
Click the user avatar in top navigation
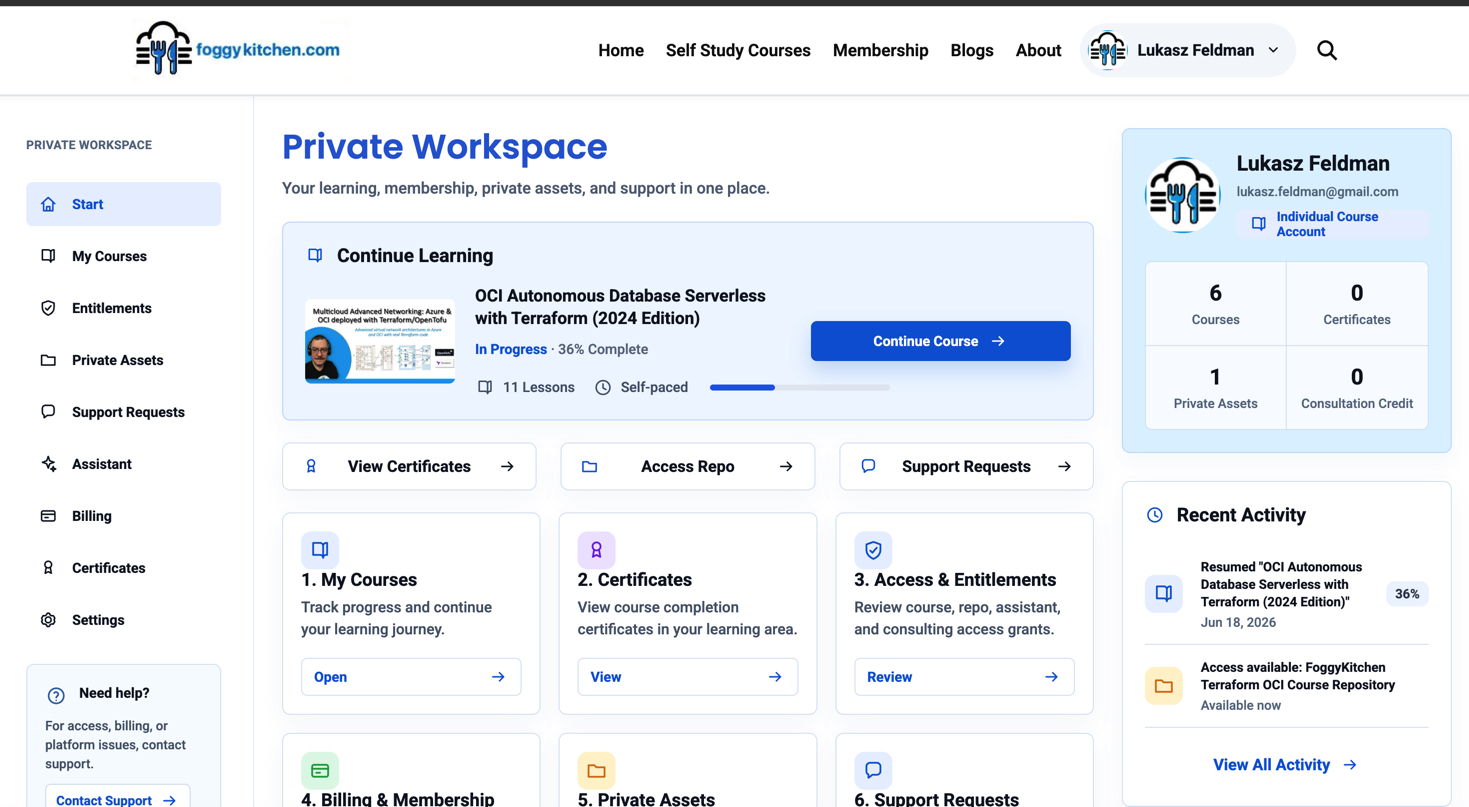pyautogui.click(x=1107, y=50)
